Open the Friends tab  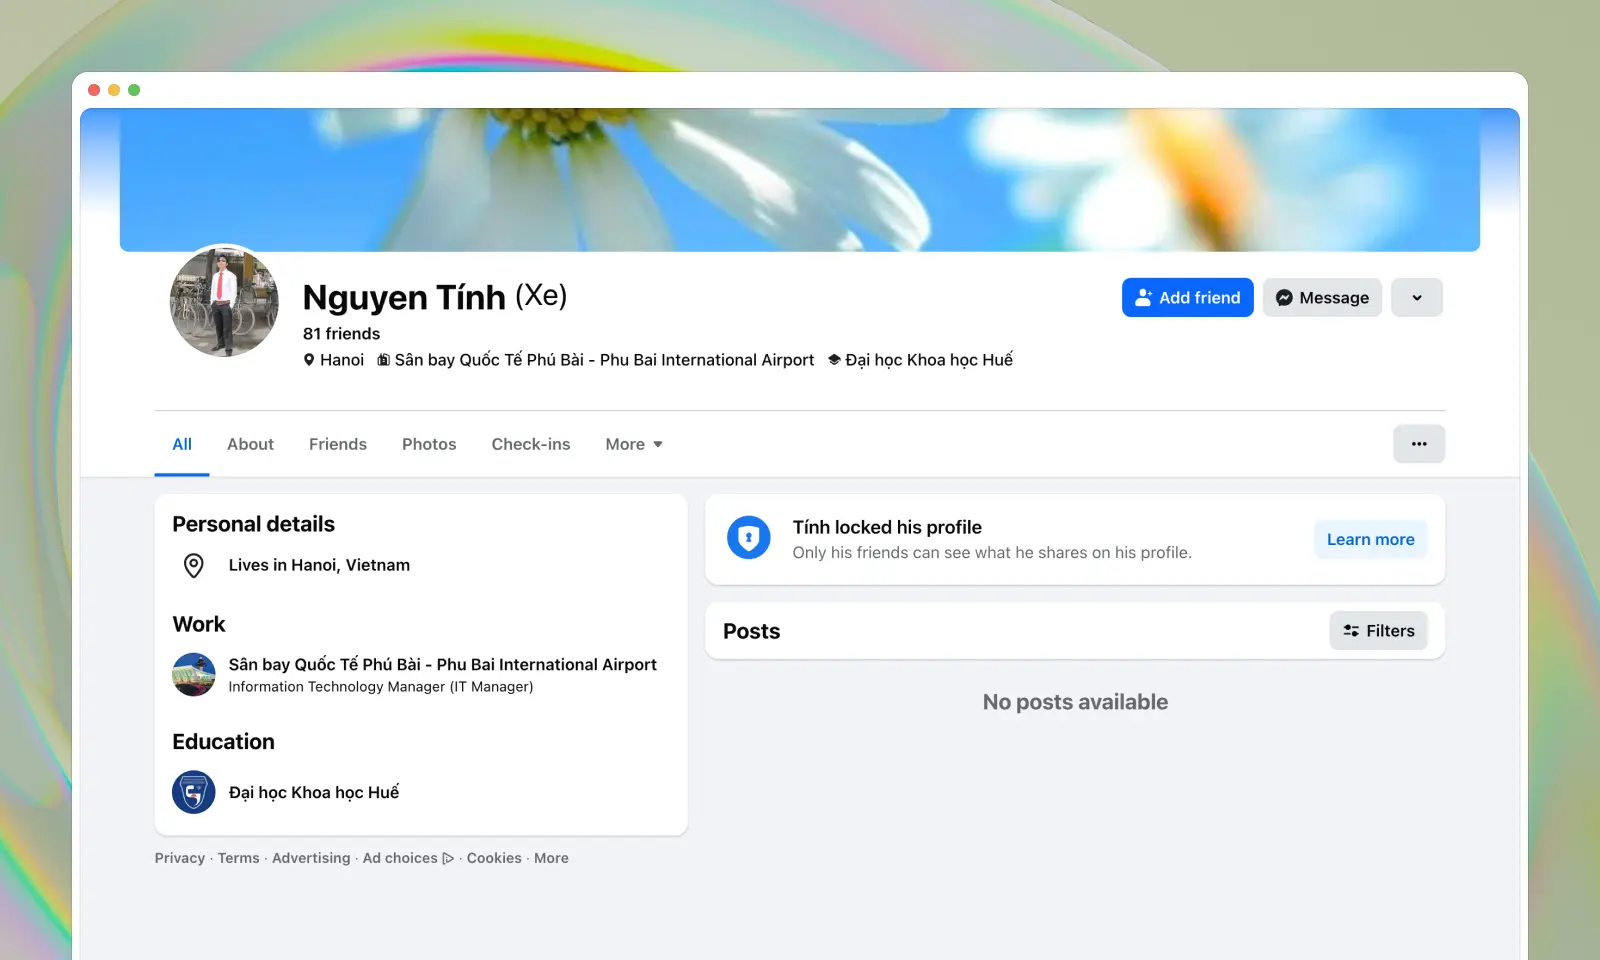pyautogui.click(x=338, y=444)
